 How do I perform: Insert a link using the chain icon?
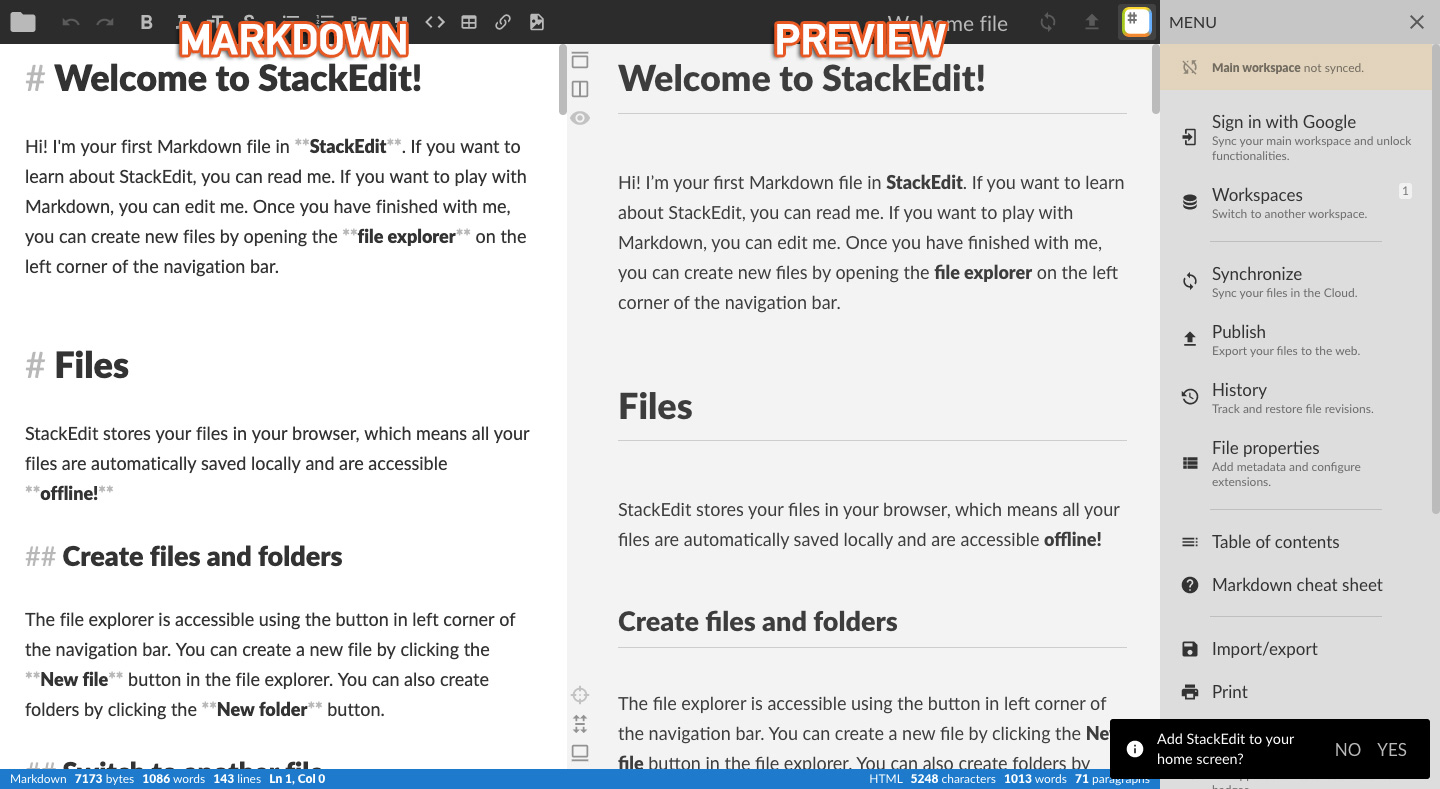(x=503, y=22)
